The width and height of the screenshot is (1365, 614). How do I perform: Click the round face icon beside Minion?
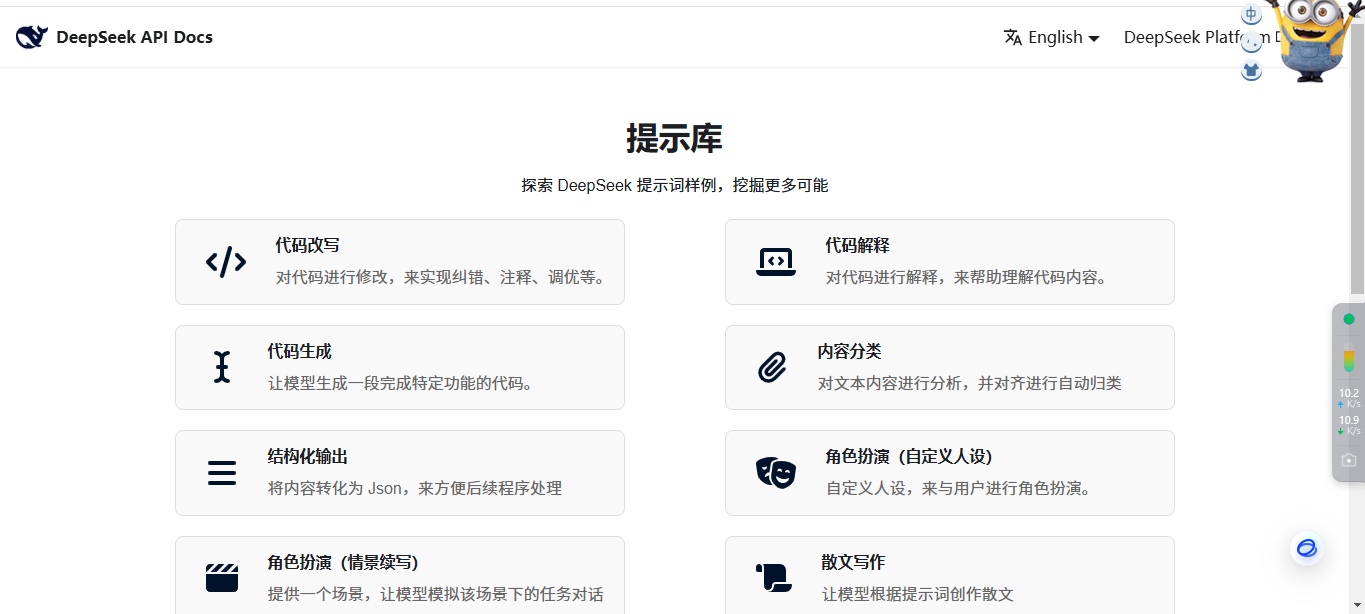(x=1251, y=43)
